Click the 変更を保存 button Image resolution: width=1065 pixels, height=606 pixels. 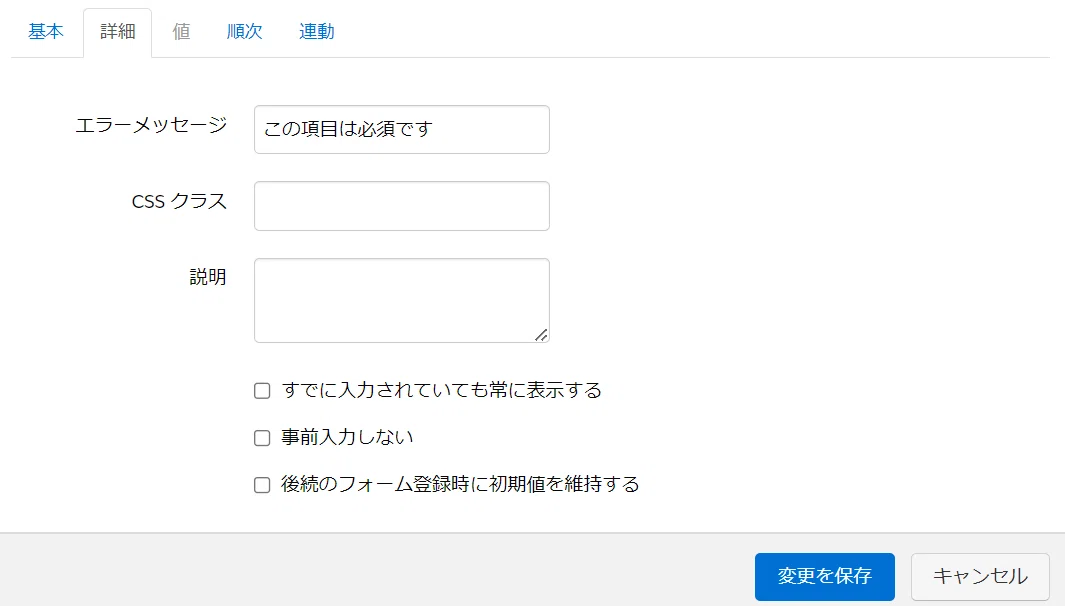point(824,577)
